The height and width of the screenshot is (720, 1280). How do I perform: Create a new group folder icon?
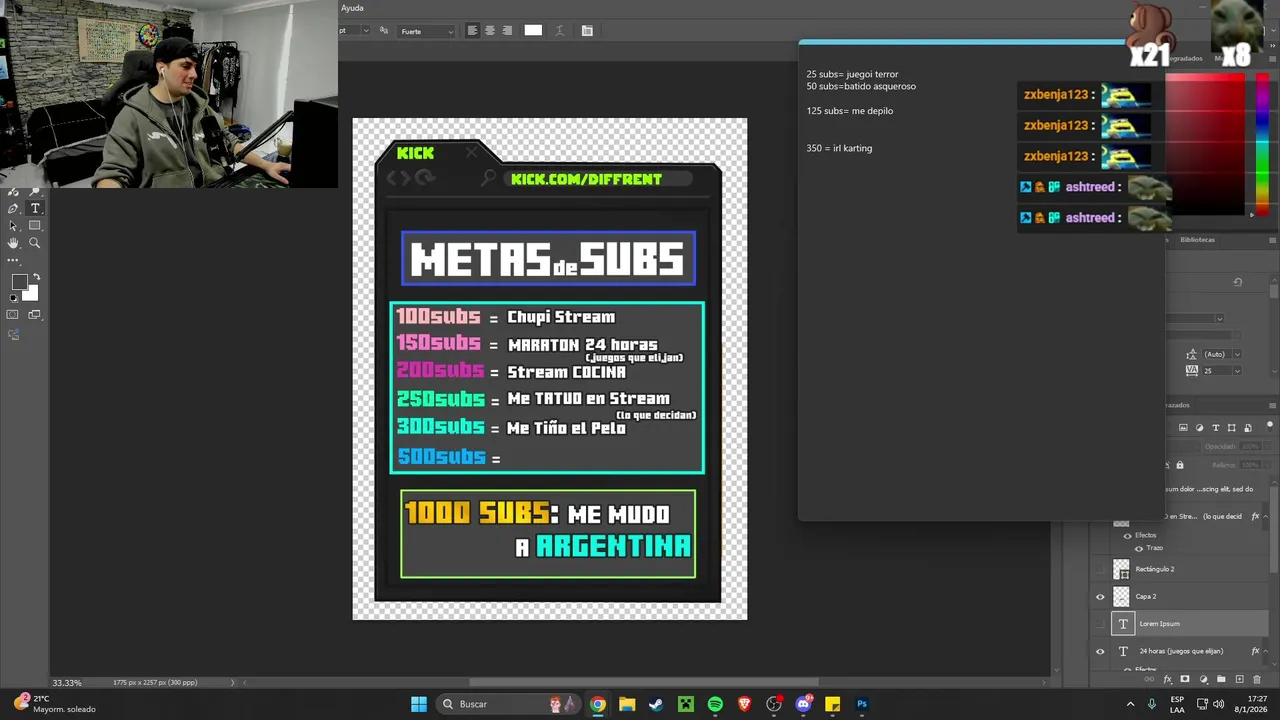(1221, 680)
